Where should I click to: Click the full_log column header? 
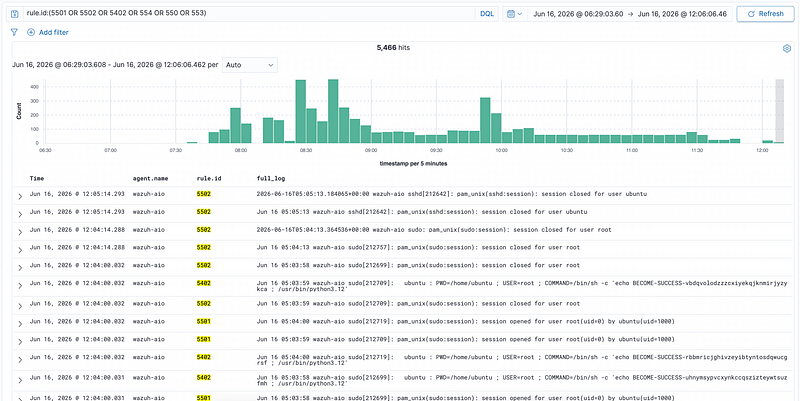click(x=271, y=179)
